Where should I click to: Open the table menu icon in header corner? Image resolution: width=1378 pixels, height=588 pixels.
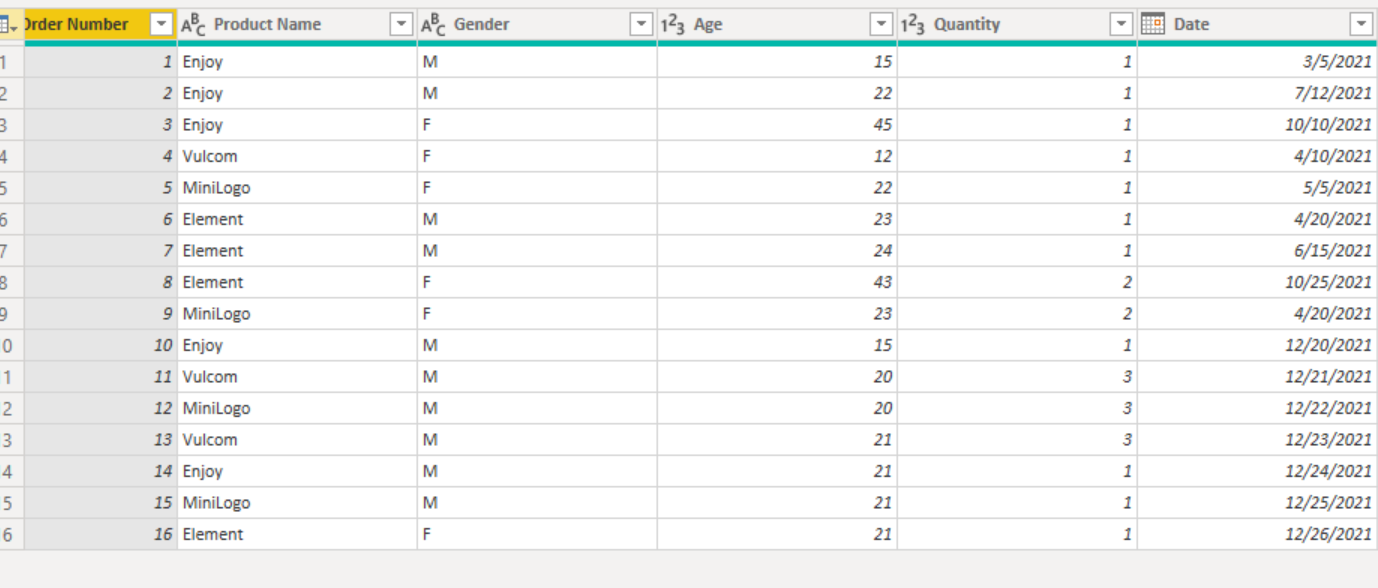8,25
